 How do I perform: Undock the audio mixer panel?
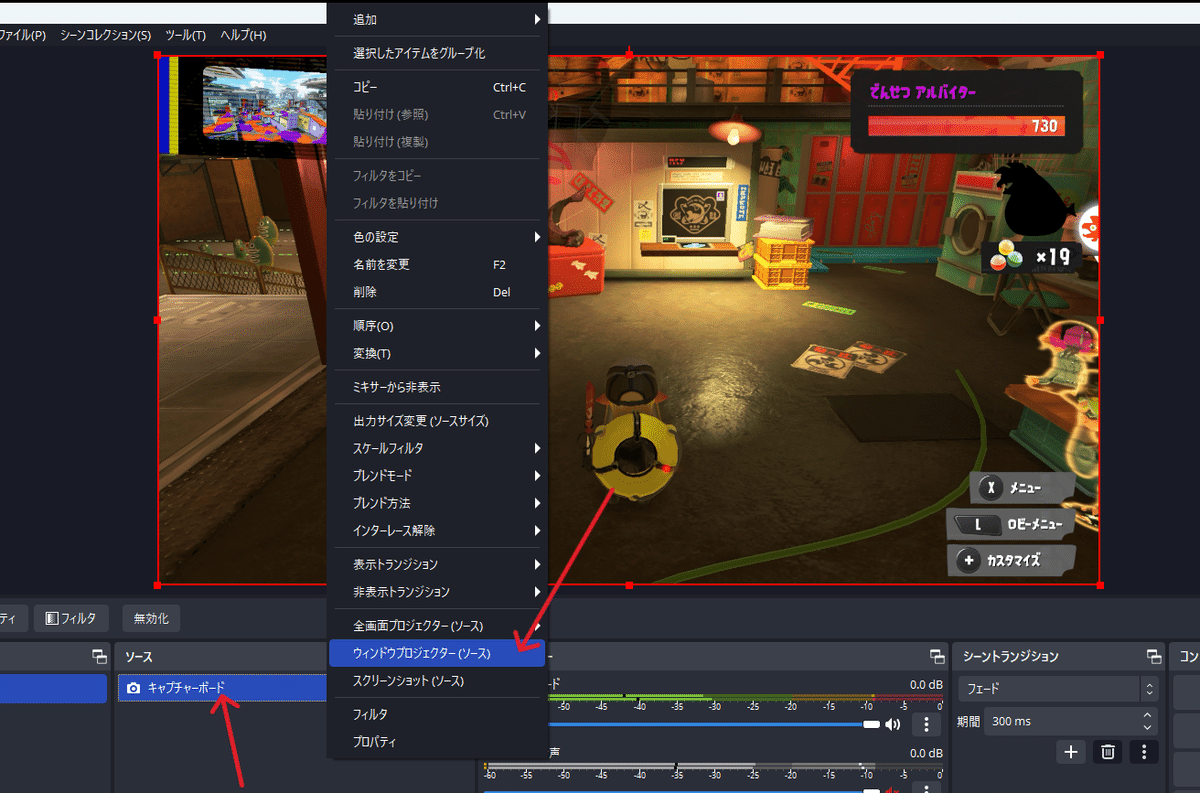[x=936, y=656]
